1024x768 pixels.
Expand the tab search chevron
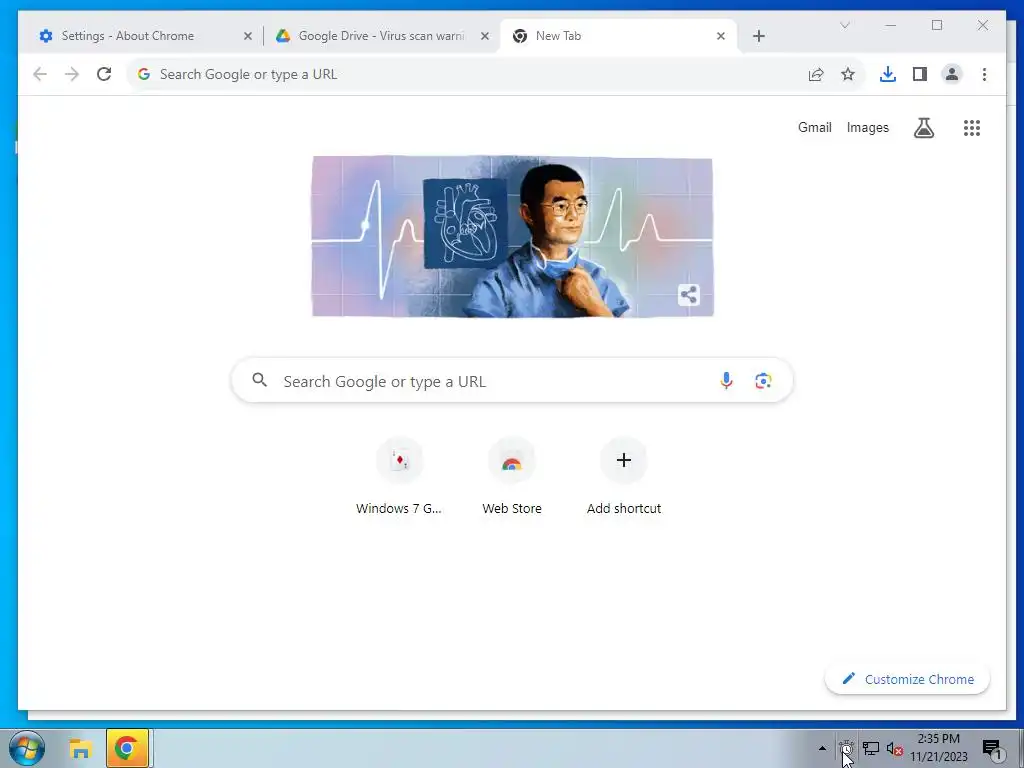point(844,25)
